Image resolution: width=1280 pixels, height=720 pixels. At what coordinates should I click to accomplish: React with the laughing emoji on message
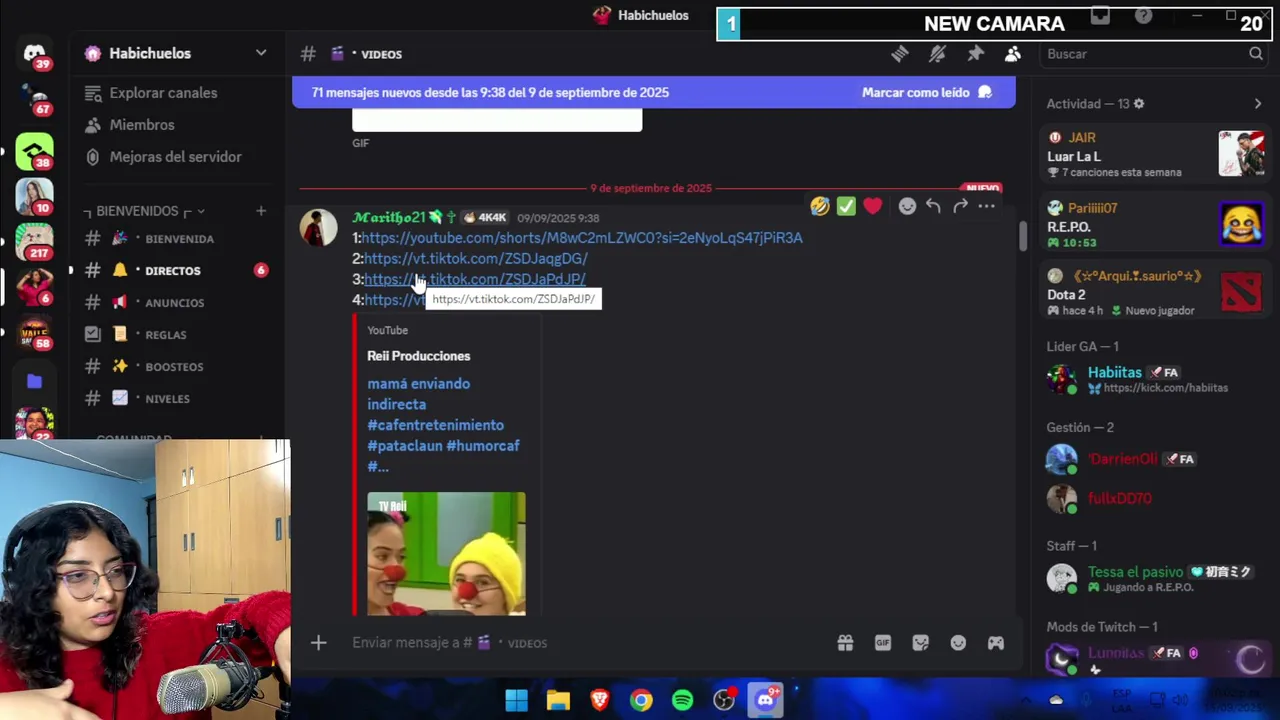[x=820, y=206]
